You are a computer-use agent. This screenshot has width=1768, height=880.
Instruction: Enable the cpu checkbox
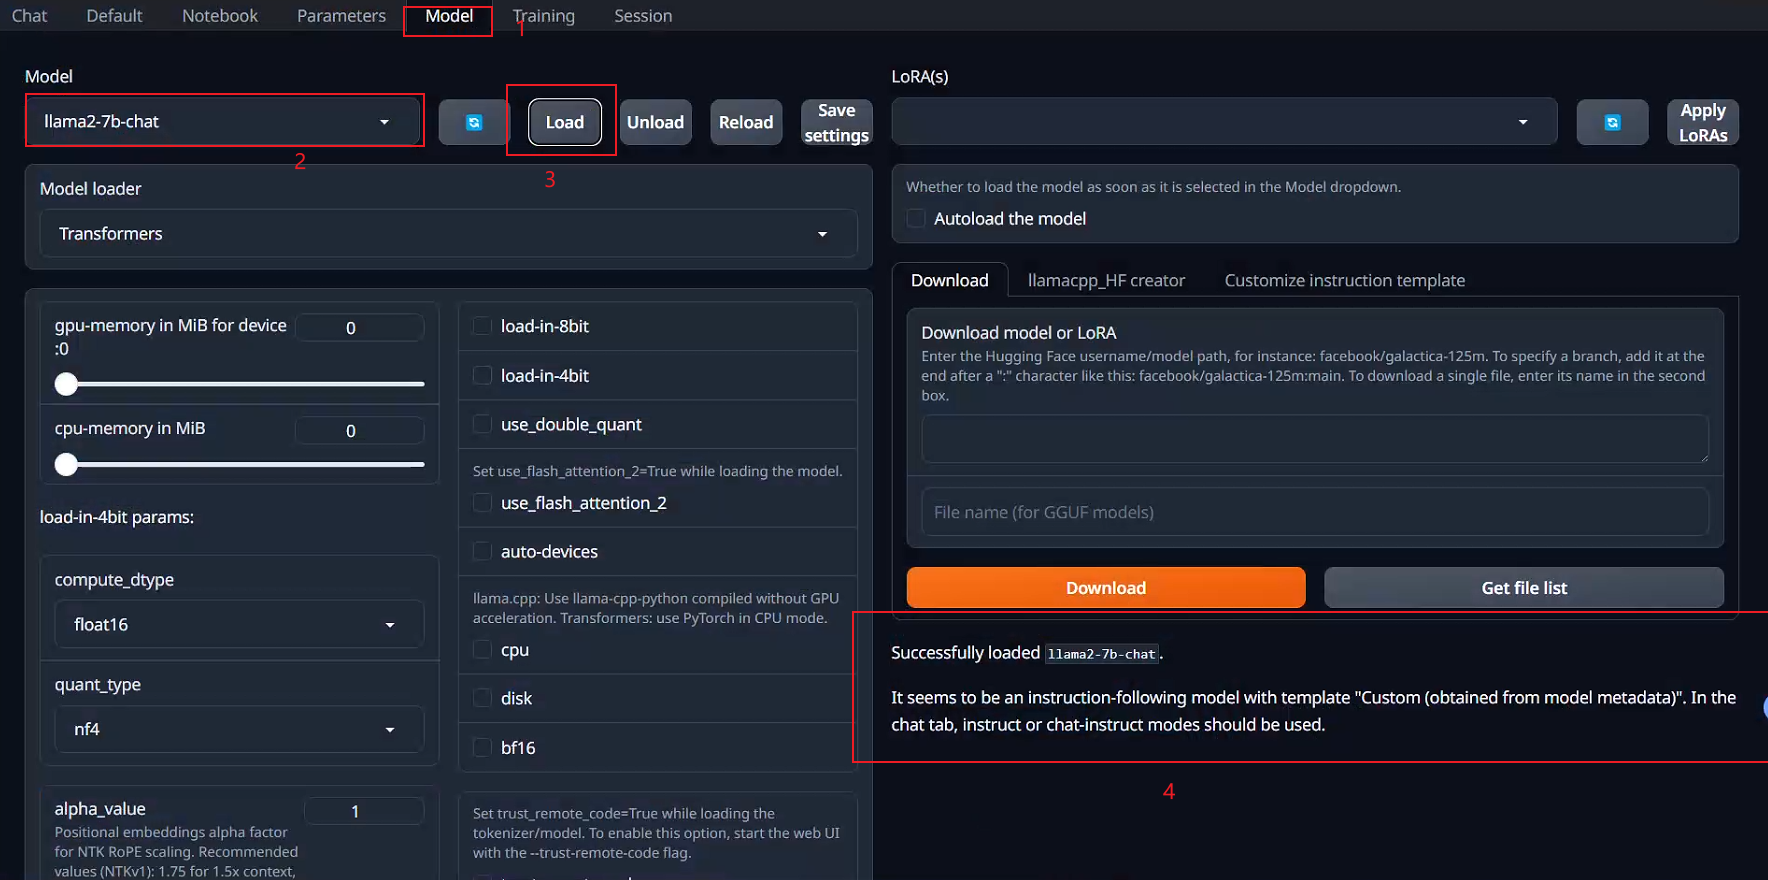tap(483, 649)
